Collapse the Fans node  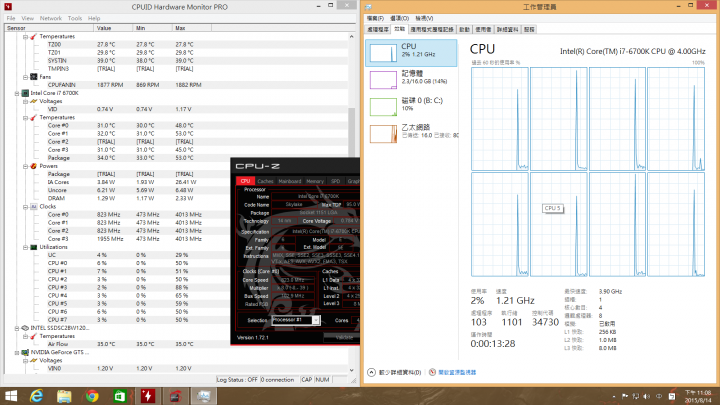(25, 77)
